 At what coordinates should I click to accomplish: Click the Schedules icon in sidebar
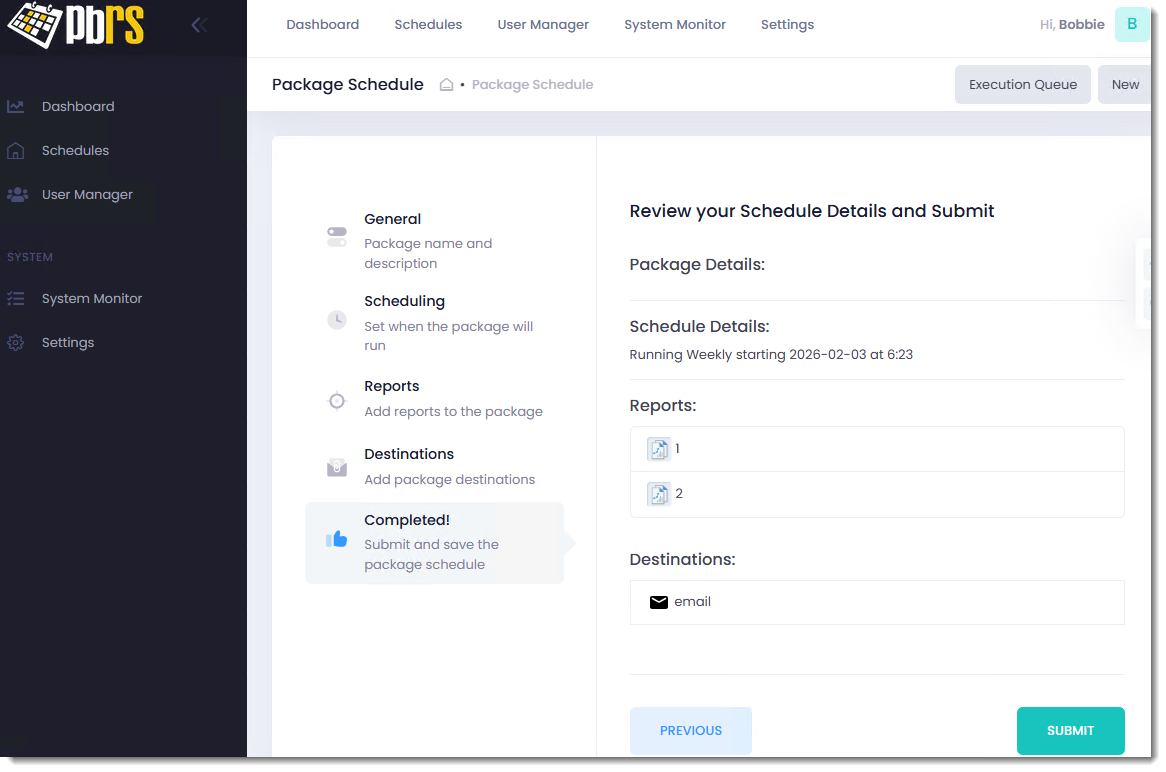tap(16, 151)
